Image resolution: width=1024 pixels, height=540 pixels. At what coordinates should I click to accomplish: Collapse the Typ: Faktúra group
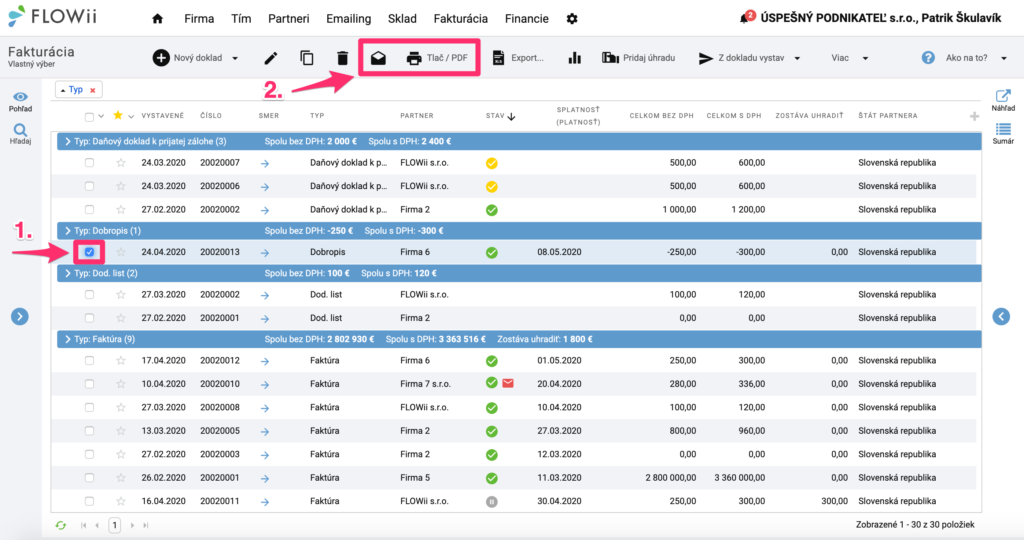coord(67,340)
